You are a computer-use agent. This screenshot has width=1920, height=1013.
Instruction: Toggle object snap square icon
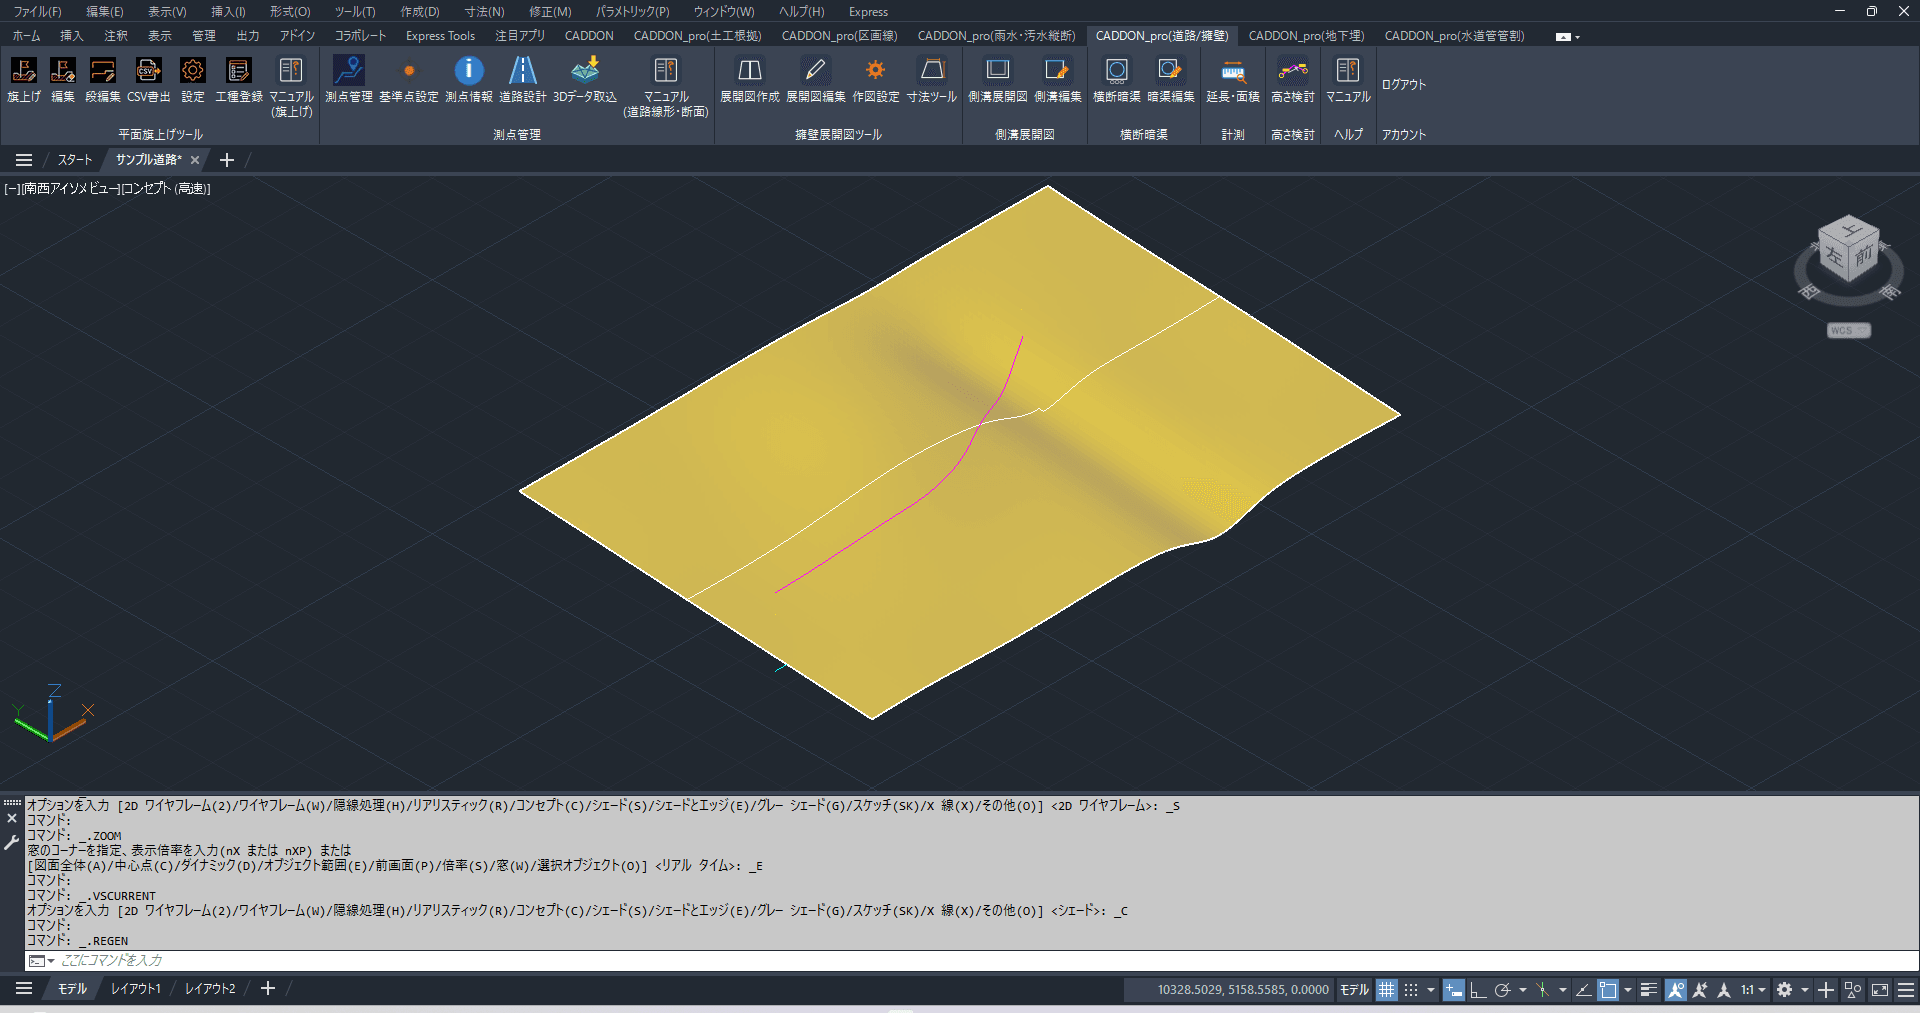(1608, 990)
